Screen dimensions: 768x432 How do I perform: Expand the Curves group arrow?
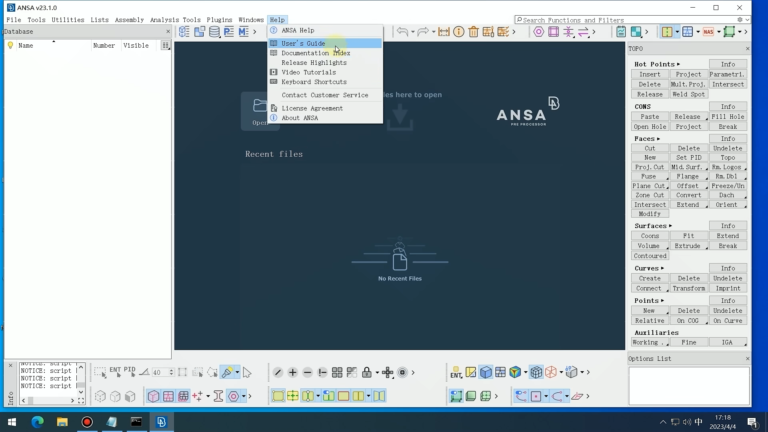pyautogui.click(x=662, y=268)
